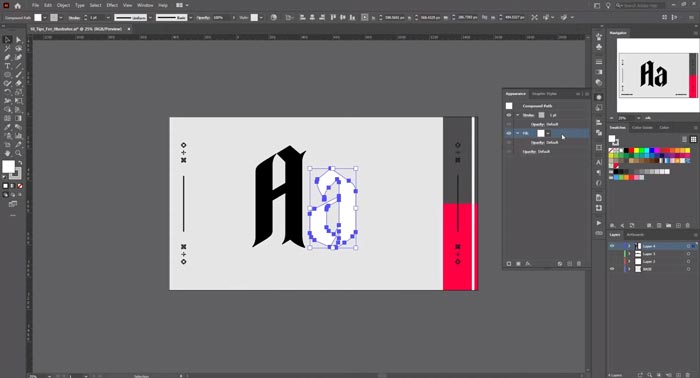Hide the Stroke attribute in Appearance
The image size is (700, 378).
pyautogui.click(x=508, y=115)
